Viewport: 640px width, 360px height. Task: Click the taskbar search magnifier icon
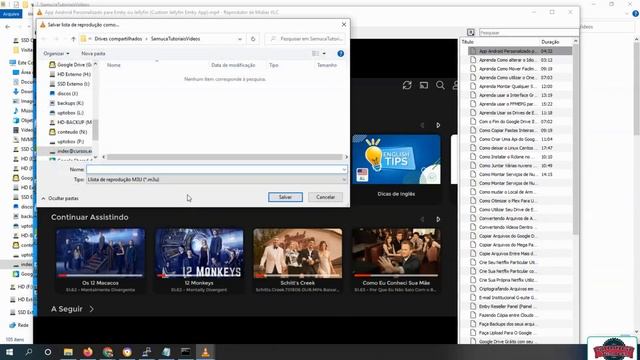(x=29, y=352)
